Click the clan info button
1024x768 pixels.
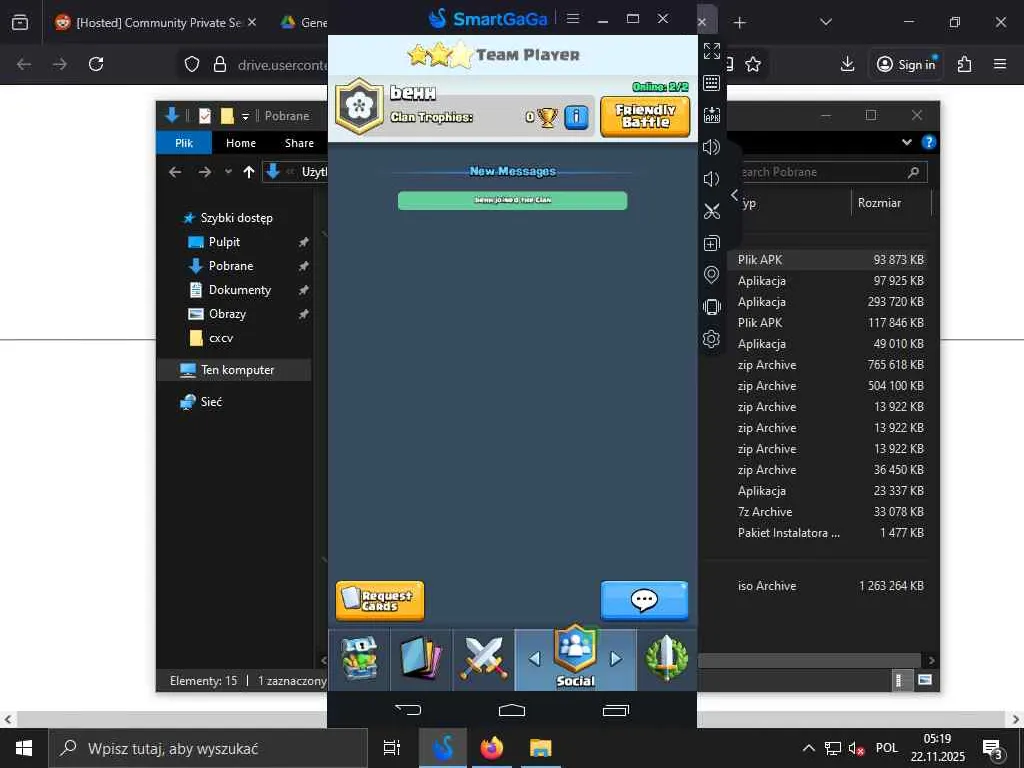point(576,118)
